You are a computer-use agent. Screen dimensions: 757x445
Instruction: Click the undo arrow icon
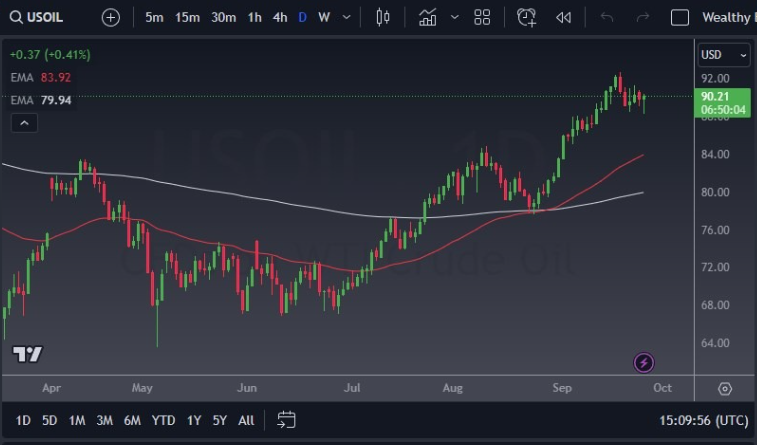coord(607,17)
